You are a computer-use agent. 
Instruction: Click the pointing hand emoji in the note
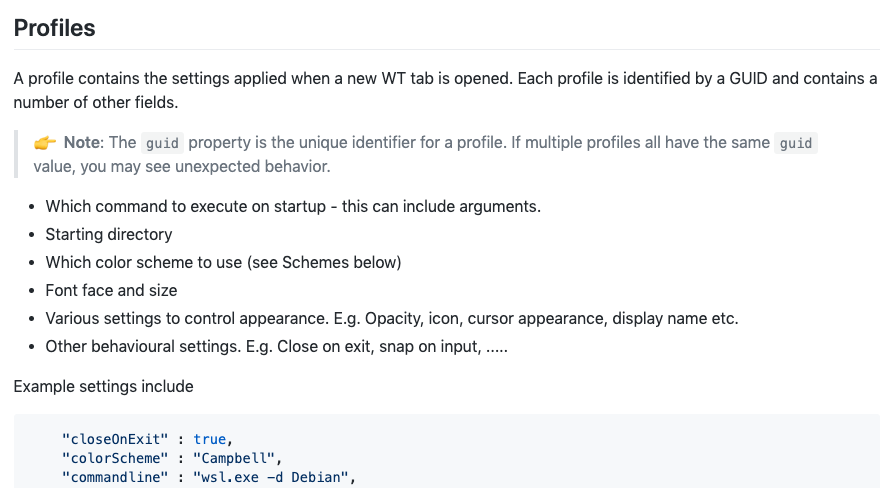[46, 143]
